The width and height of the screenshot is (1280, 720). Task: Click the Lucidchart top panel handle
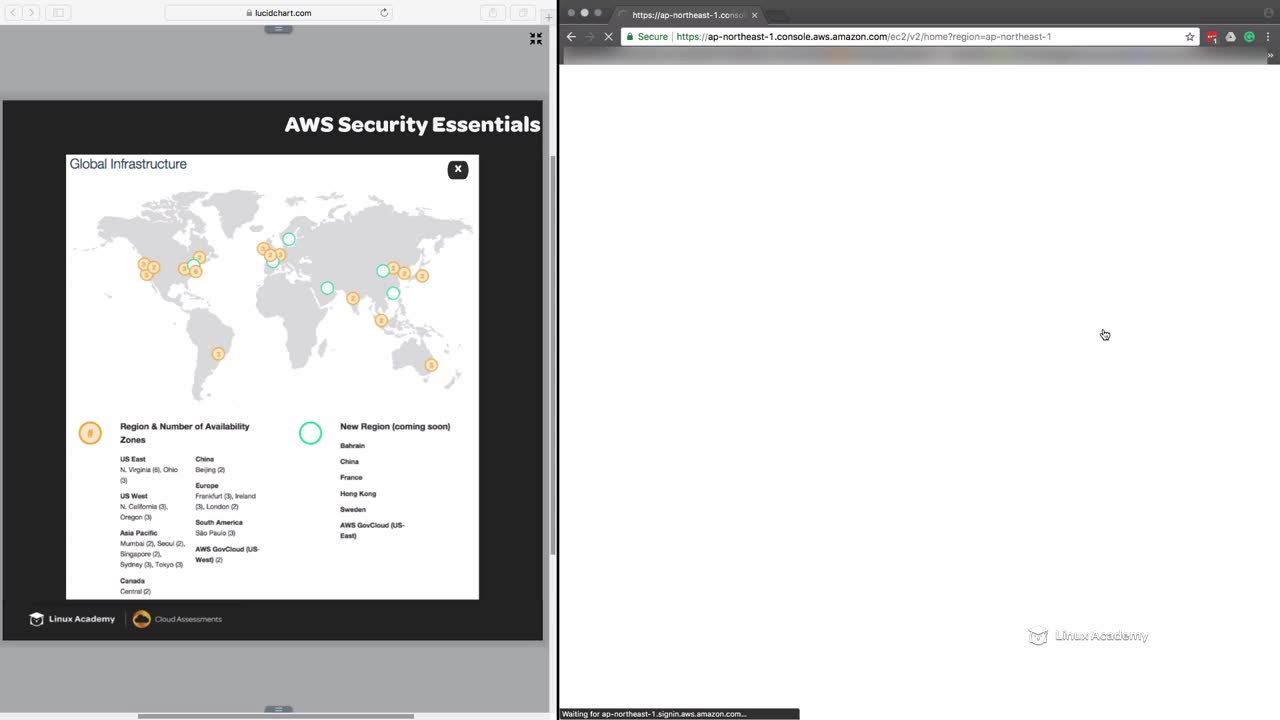[278, 29]
